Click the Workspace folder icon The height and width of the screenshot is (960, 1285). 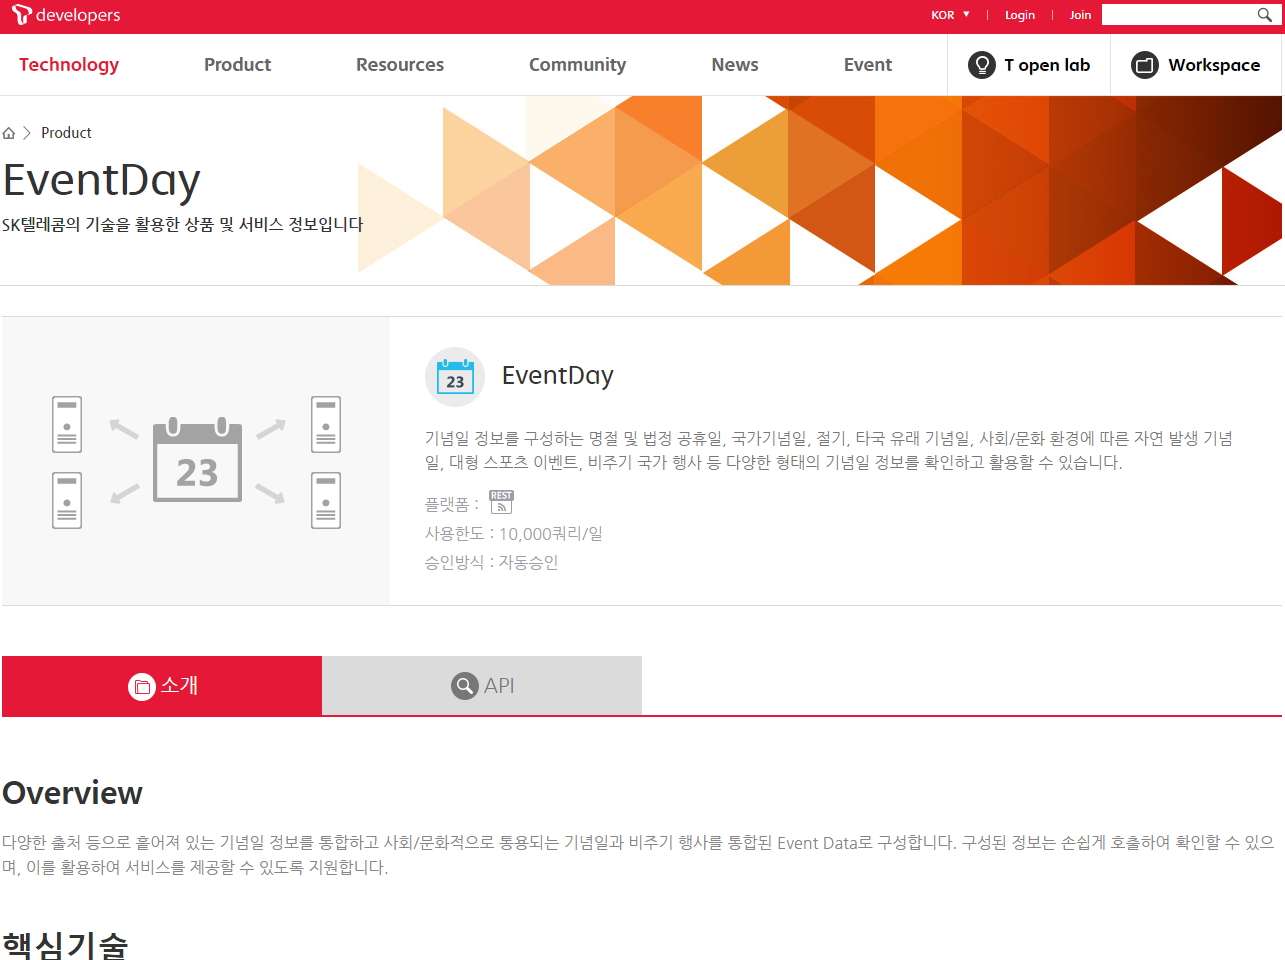[x=1144, y=65]
